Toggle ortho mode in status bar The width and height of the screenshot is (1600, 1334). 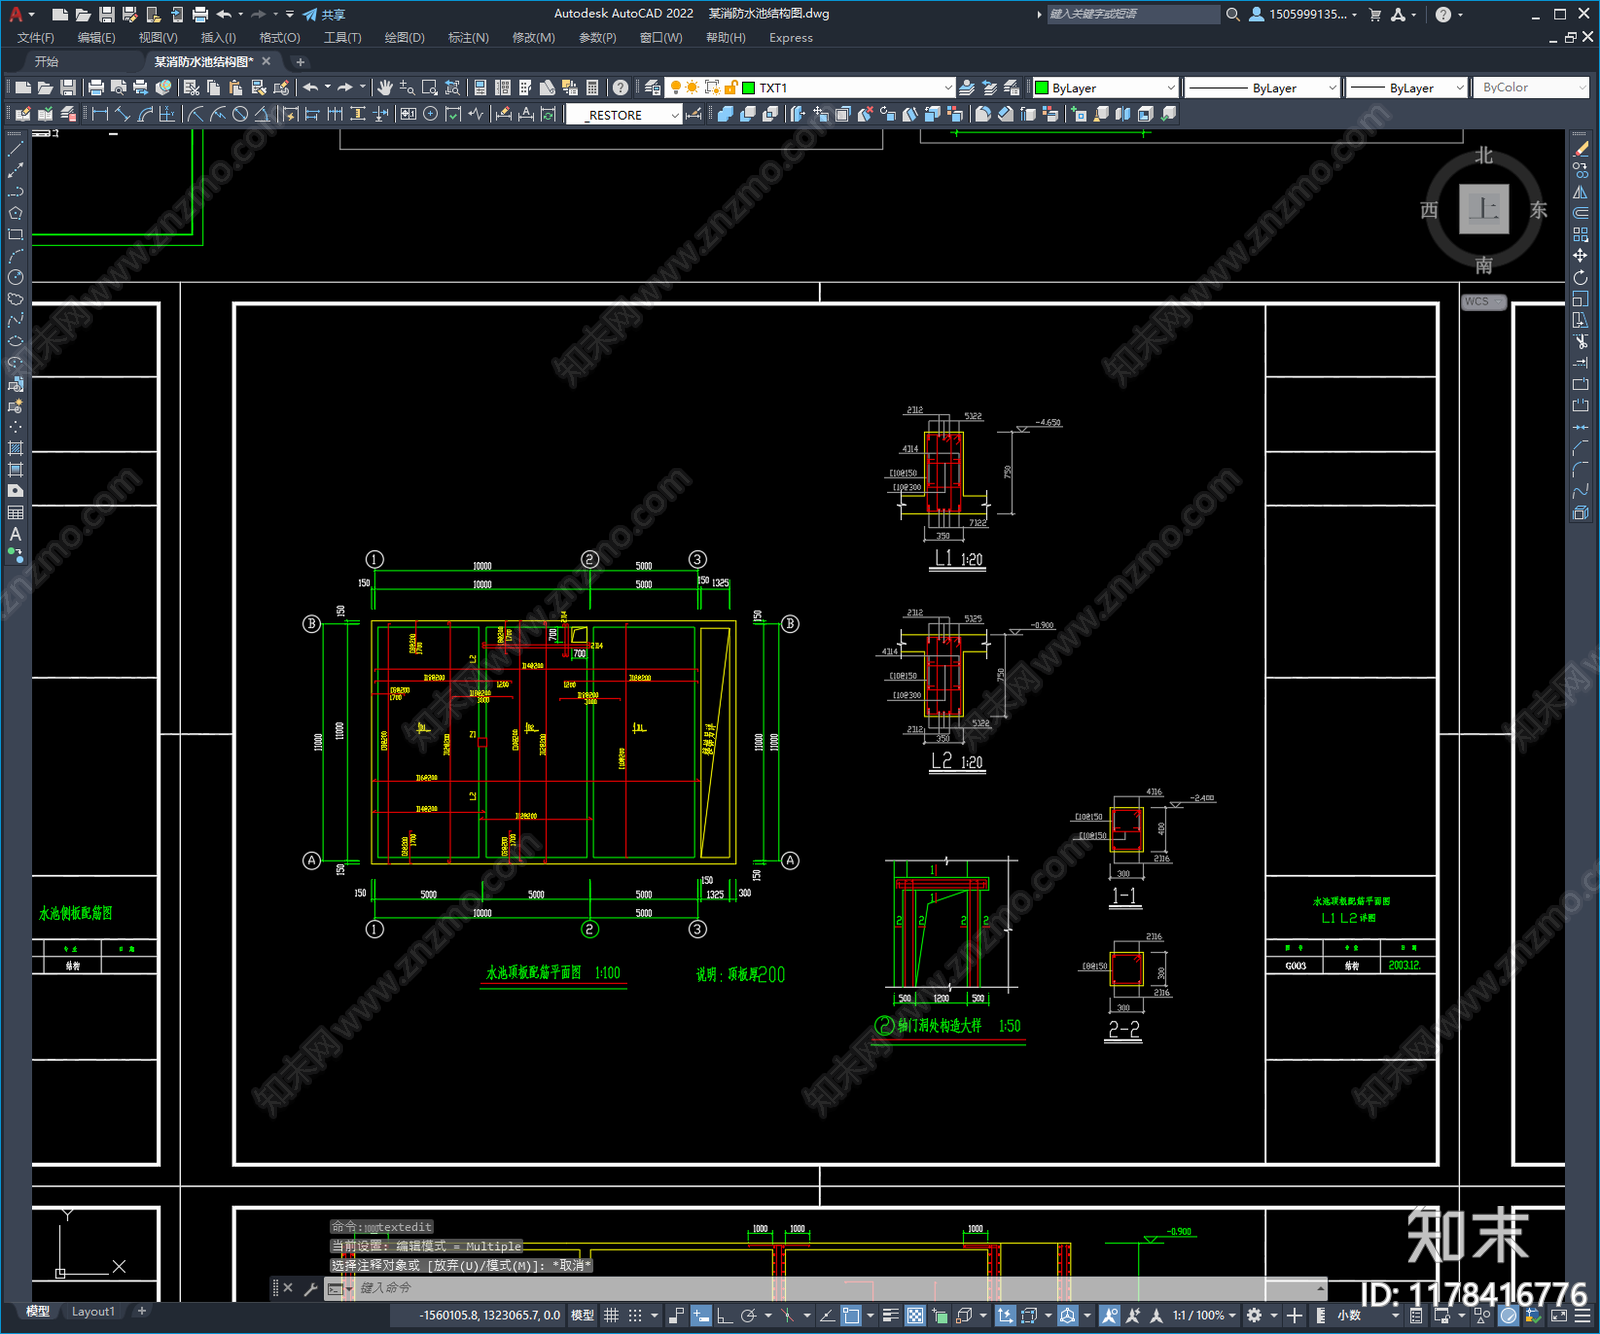pyautogui.click(x=724, y=1315)
